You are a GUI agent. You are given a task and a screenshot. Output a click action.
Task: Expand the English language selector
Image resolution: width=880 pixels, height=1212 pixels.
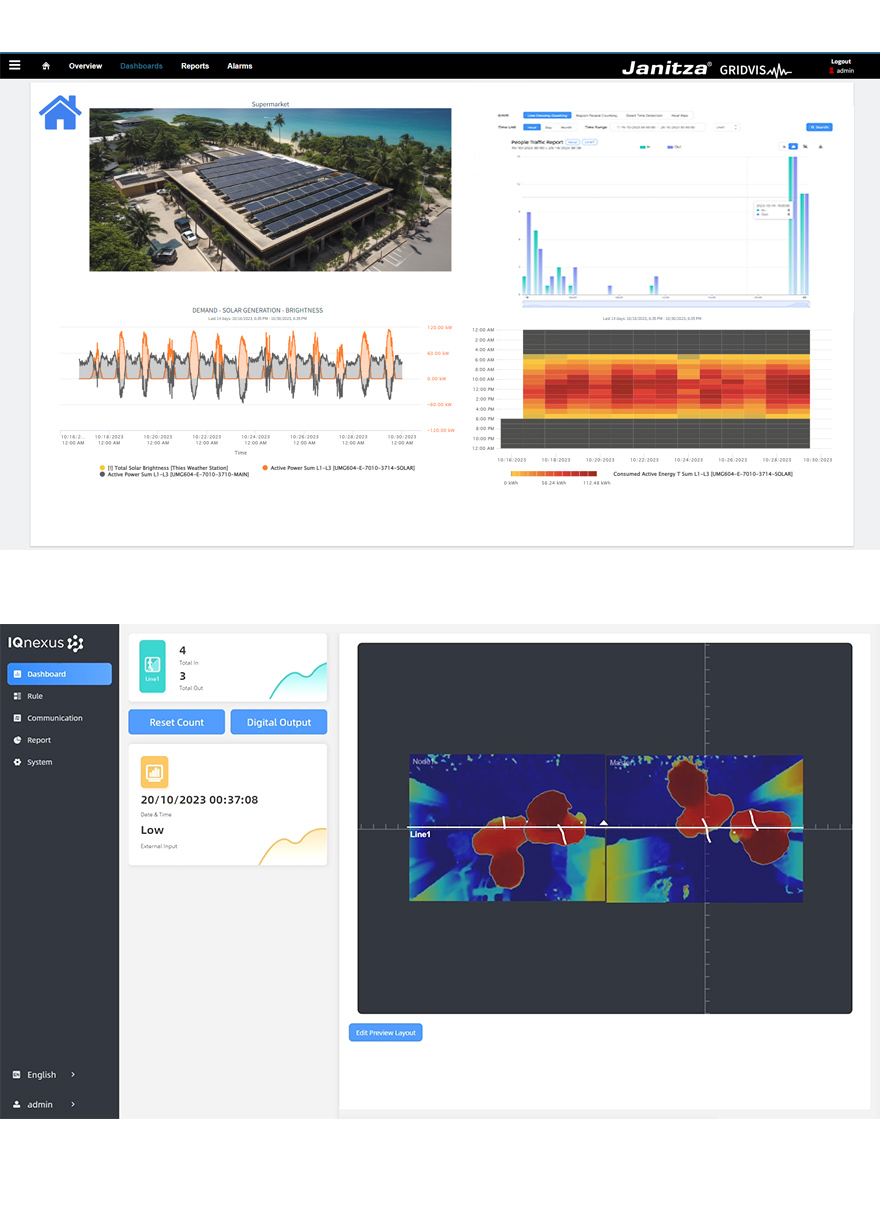tap(45, 1075)
